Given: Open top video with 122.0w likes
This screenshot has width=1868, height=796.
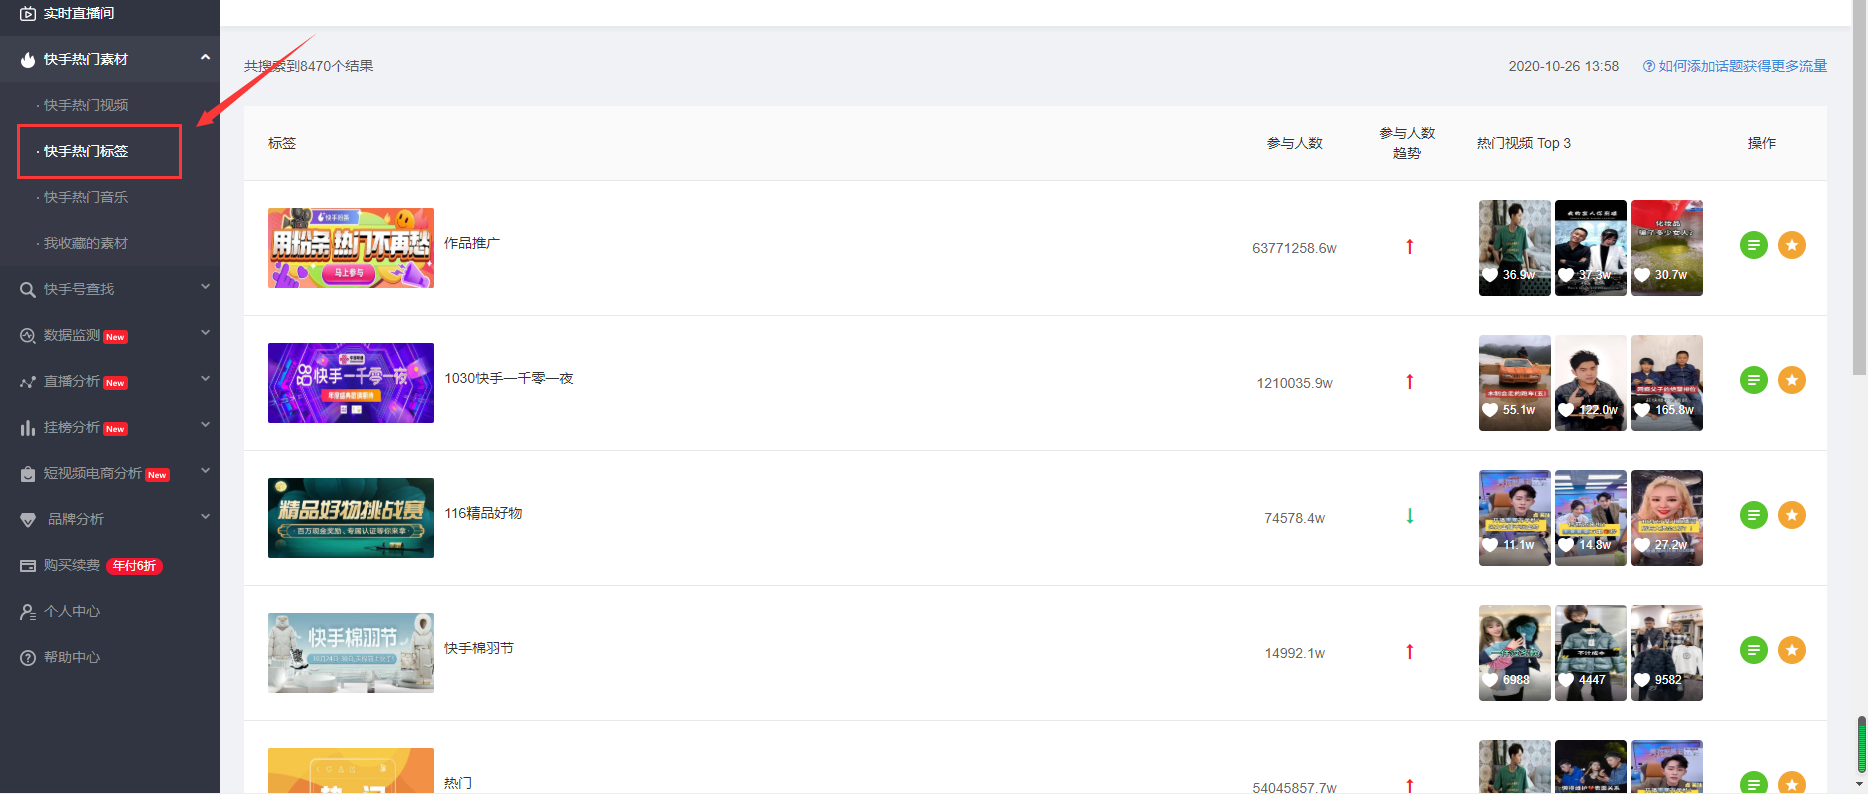Looking at the screenshot, I should [1591, 383].
